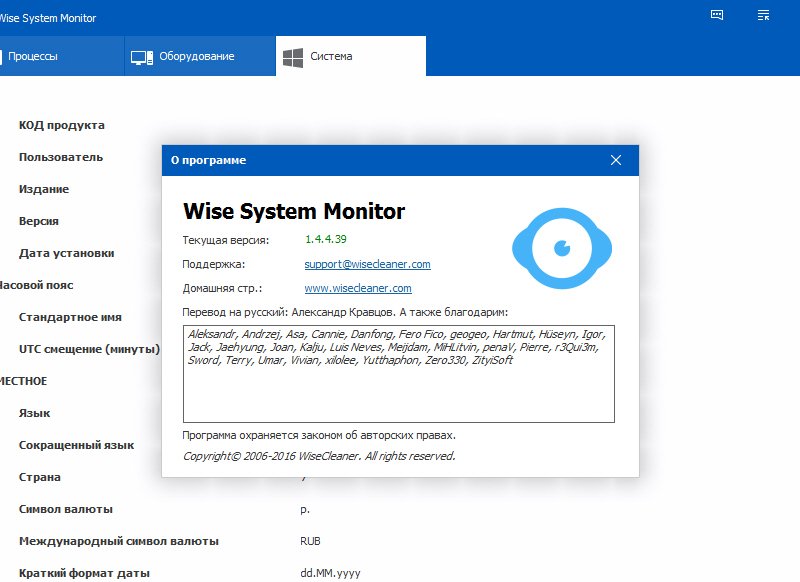This screenshot has width=800, height=582.
Task: Click the dd.MM.yyyy date format value
Action: tap(330, 573)
